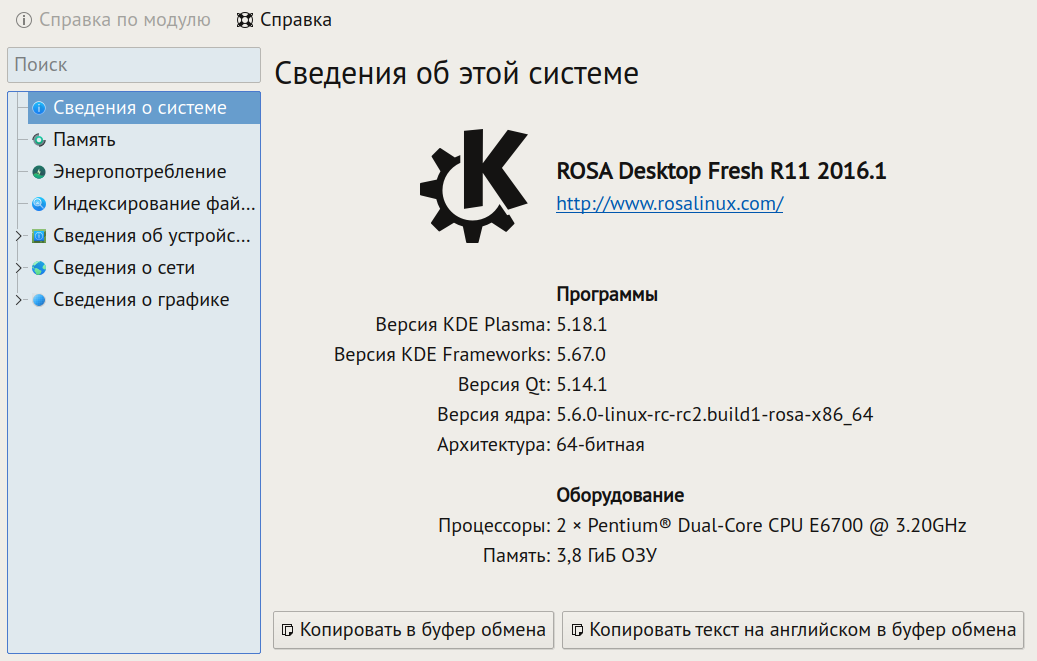Select the Индексирование файлов entry
Image resolution: width=1037 pixels, height=661 pixels.
pyautogui.click(x=154, y=204)
